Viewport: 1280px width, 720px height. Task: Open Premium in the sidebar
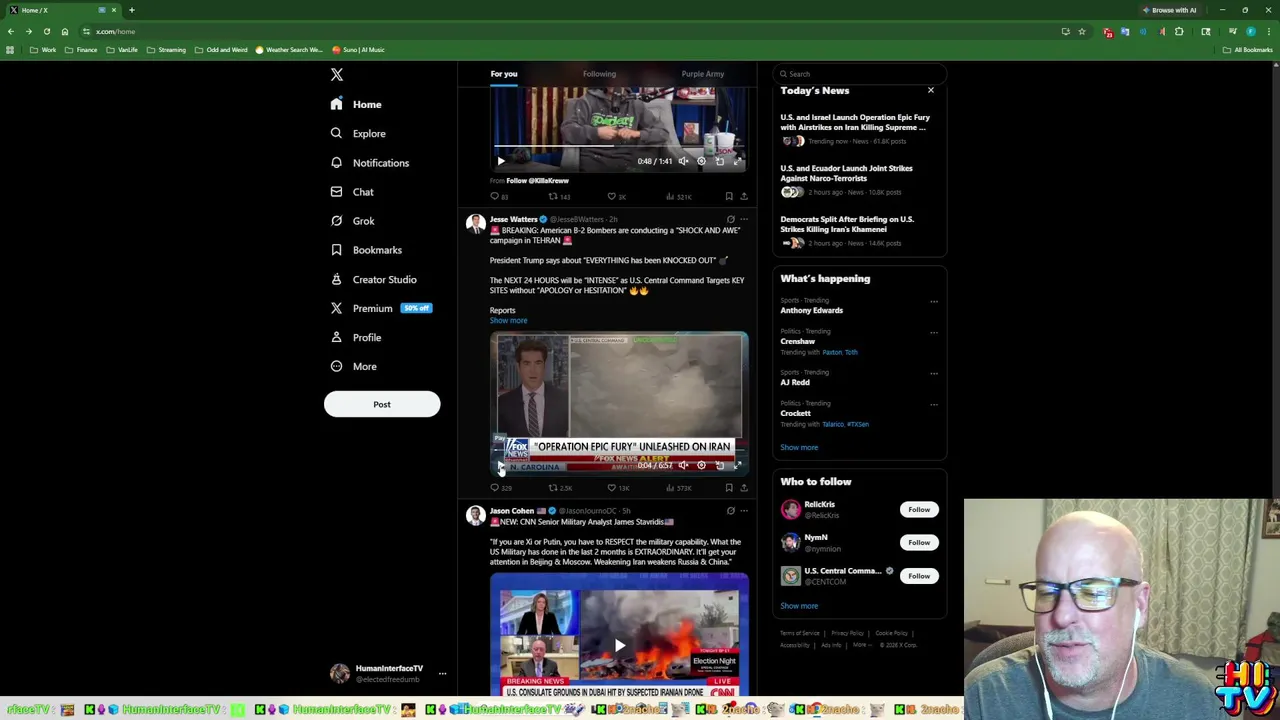tap(380, 308)
